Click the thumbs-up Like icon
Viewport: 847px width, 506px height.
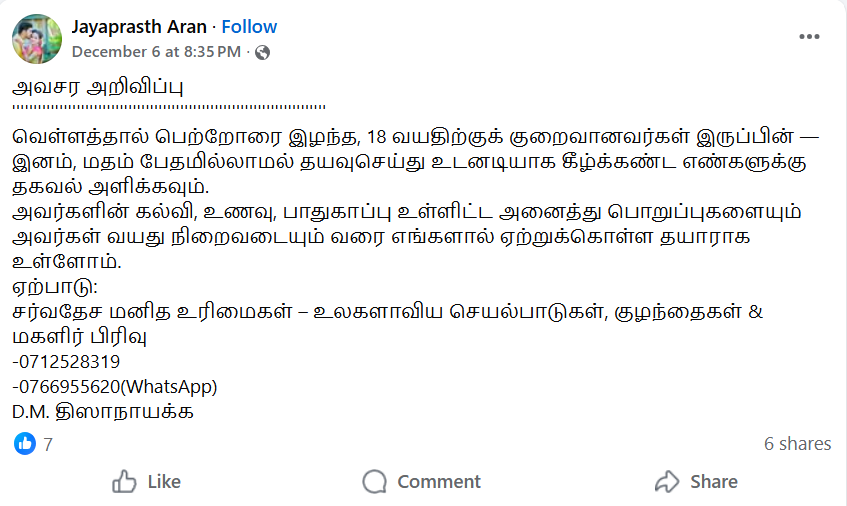[x=125, y=482]
